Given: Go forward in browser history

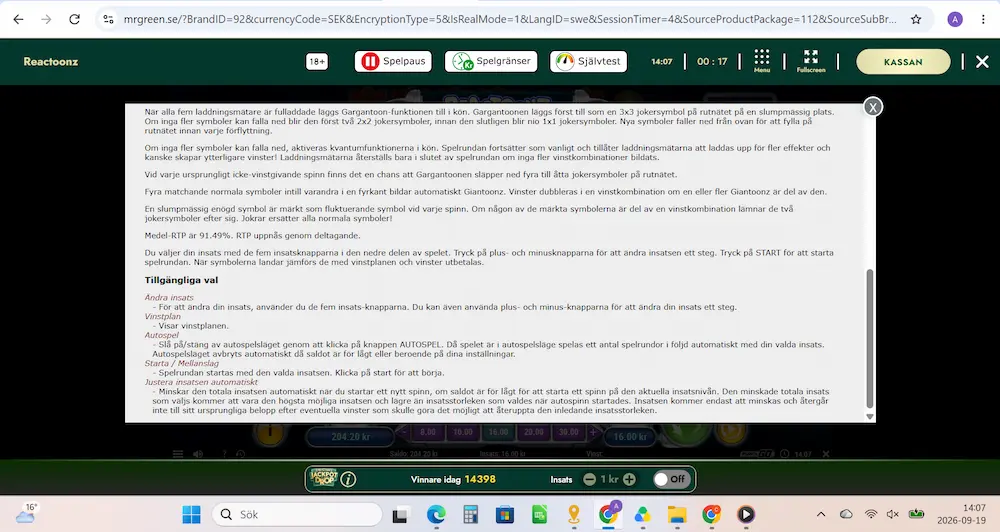Looking at the screenshot, I should coord(47,19).
